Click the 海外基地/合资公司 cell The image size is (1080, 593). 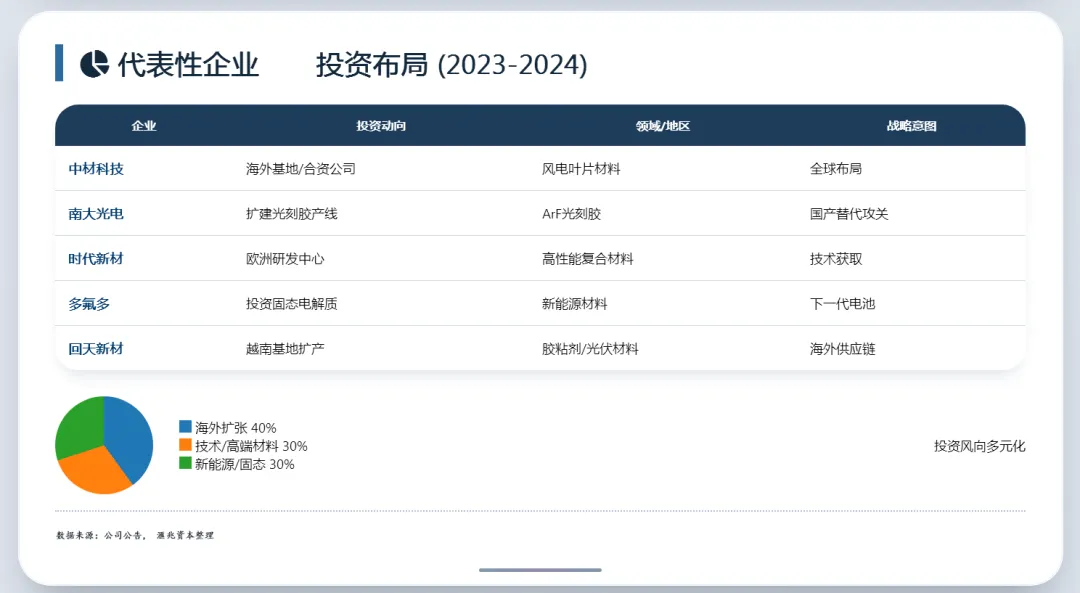301,169
